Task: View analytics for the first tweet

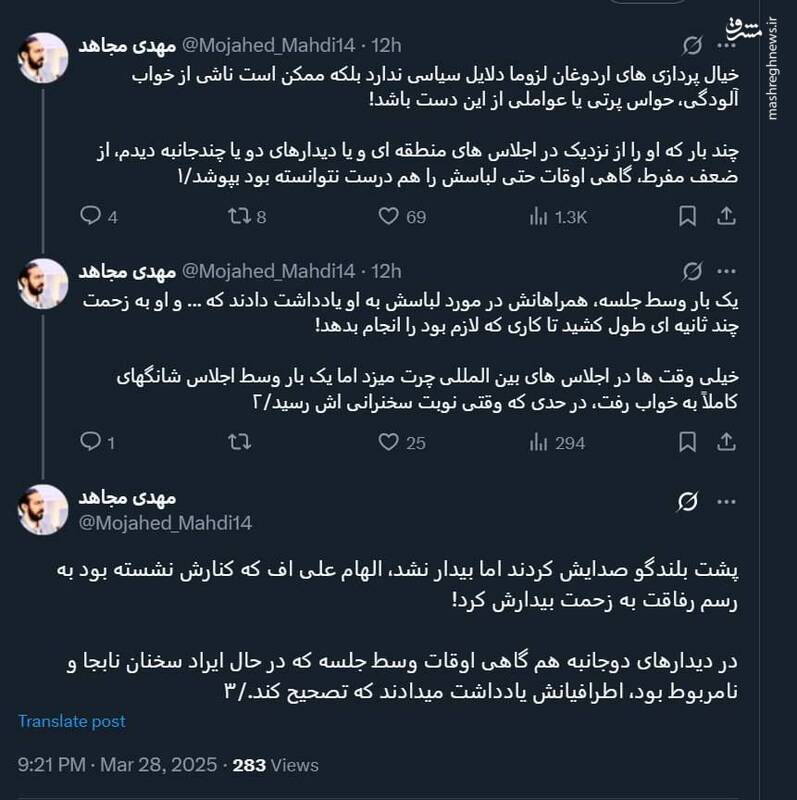Action: coord(540,214)
